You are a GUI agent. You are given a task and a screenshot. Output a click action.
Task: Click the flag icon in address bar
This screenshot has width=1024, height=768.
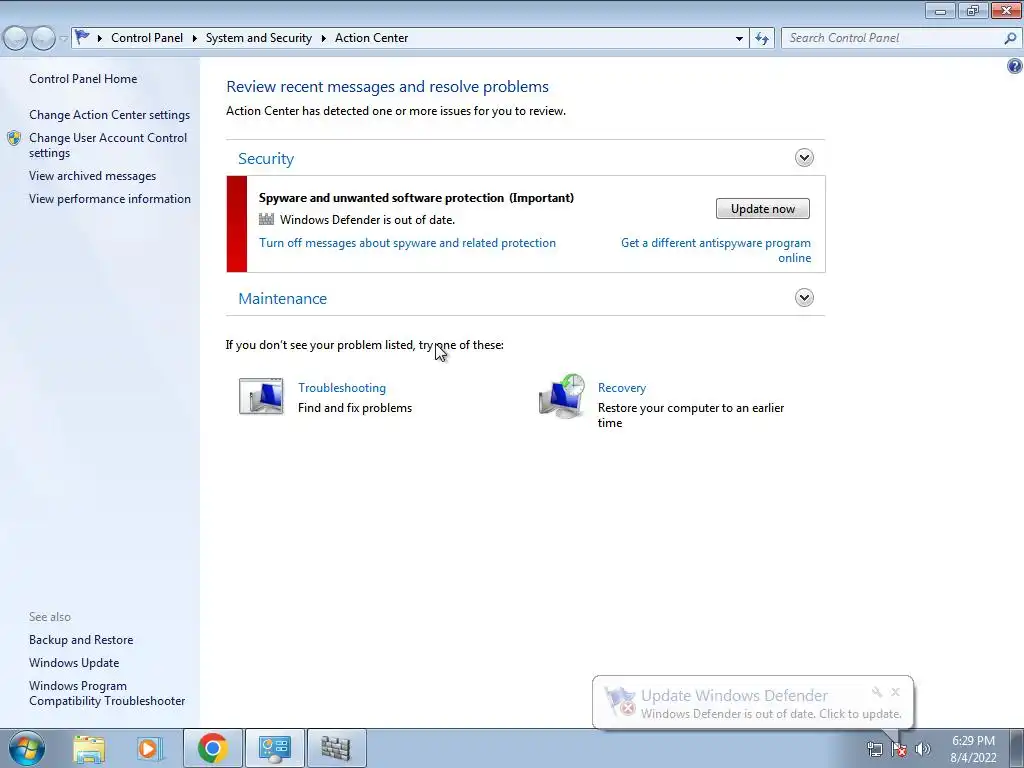(82, 37)
